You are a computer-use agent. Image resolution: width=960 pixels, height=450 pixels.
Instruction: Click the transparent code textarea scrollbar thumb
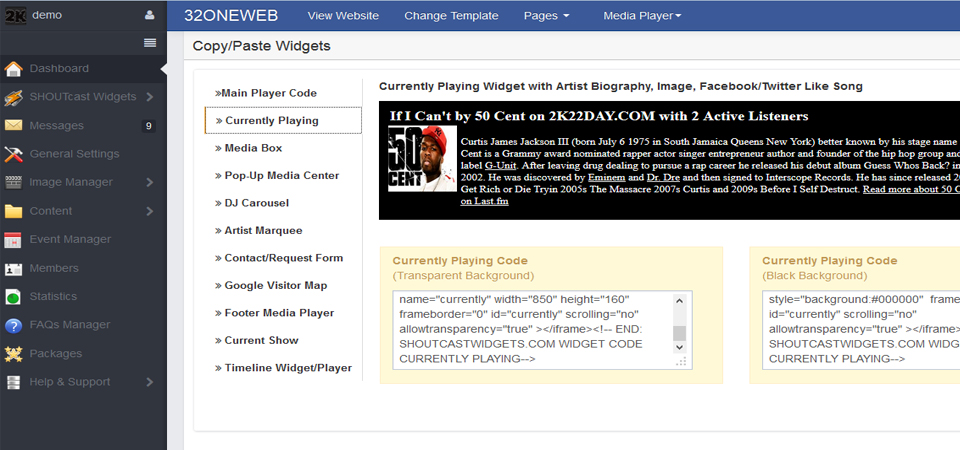tap(680, 333)
